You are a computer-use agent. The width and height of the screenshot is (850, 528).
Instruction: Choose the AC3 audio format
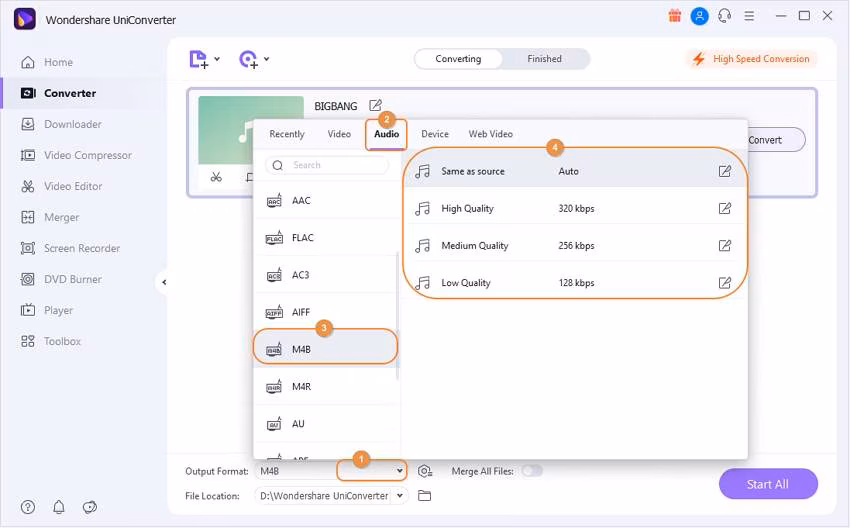click(326, 275)
